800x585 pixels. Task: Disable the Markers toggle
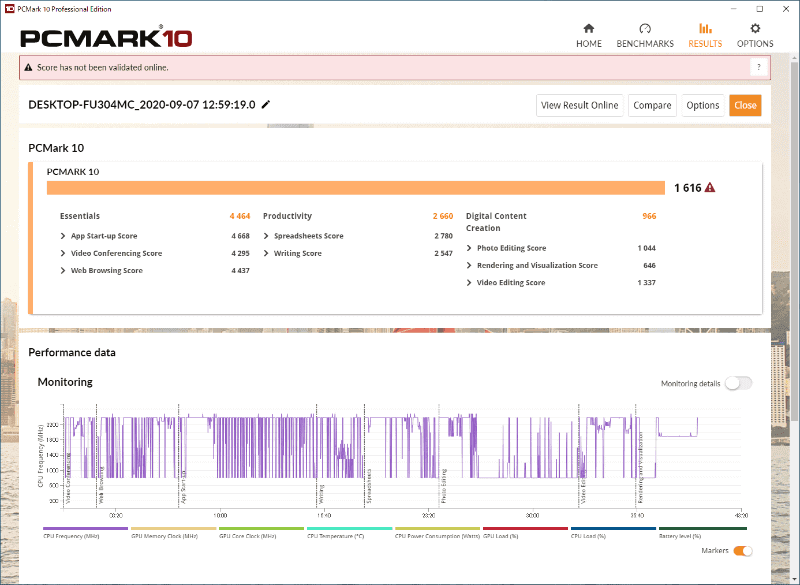pos(742,550)
